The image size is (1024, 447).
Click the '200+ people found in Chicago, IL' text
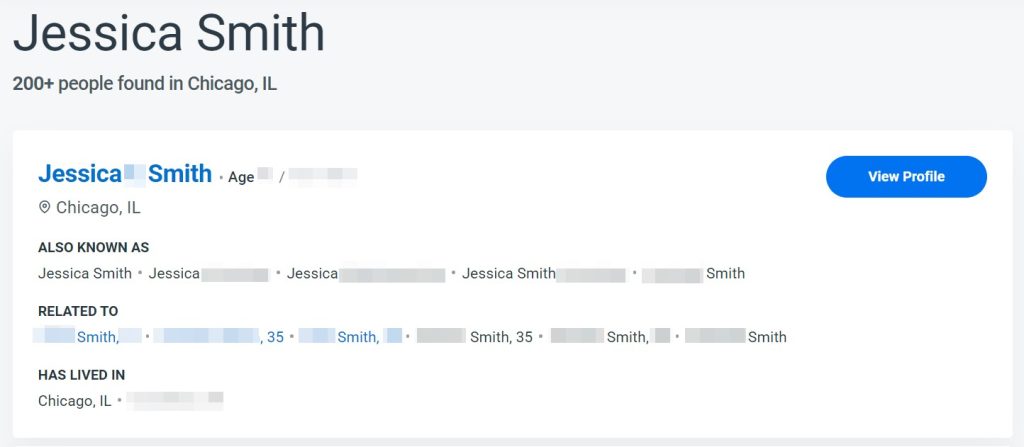(144, 84)
